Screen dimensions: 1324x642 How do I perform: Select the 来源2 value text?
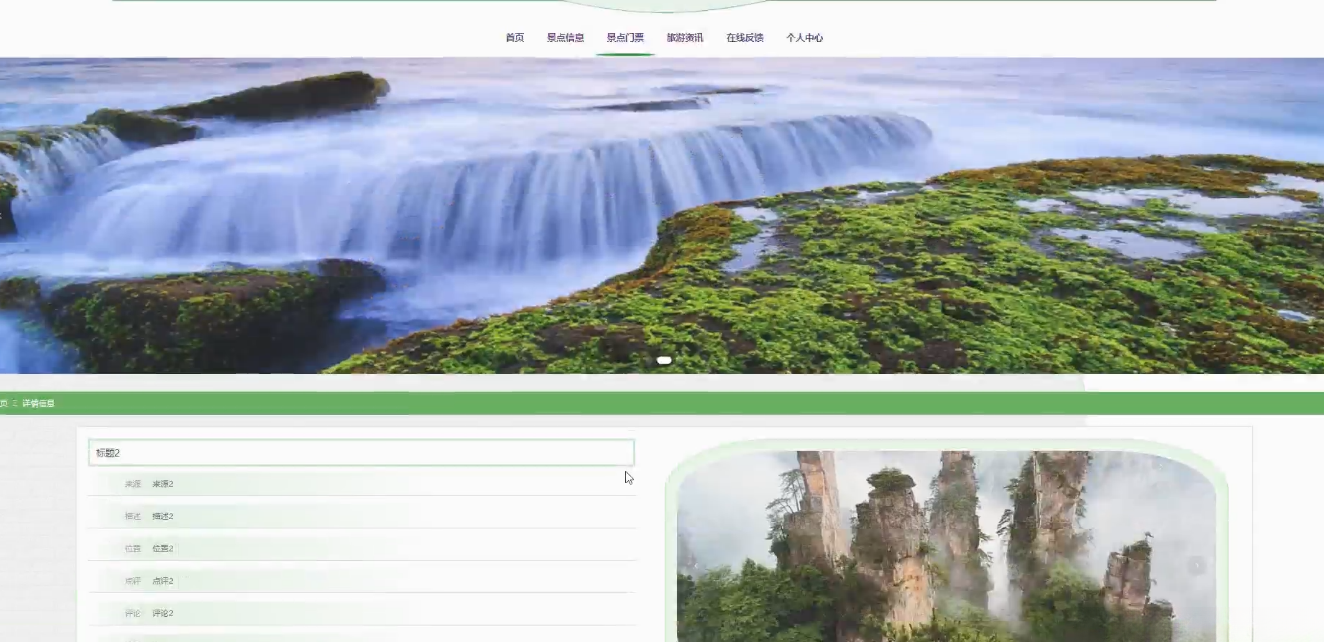pyautogui.click(x=163, y=484)
